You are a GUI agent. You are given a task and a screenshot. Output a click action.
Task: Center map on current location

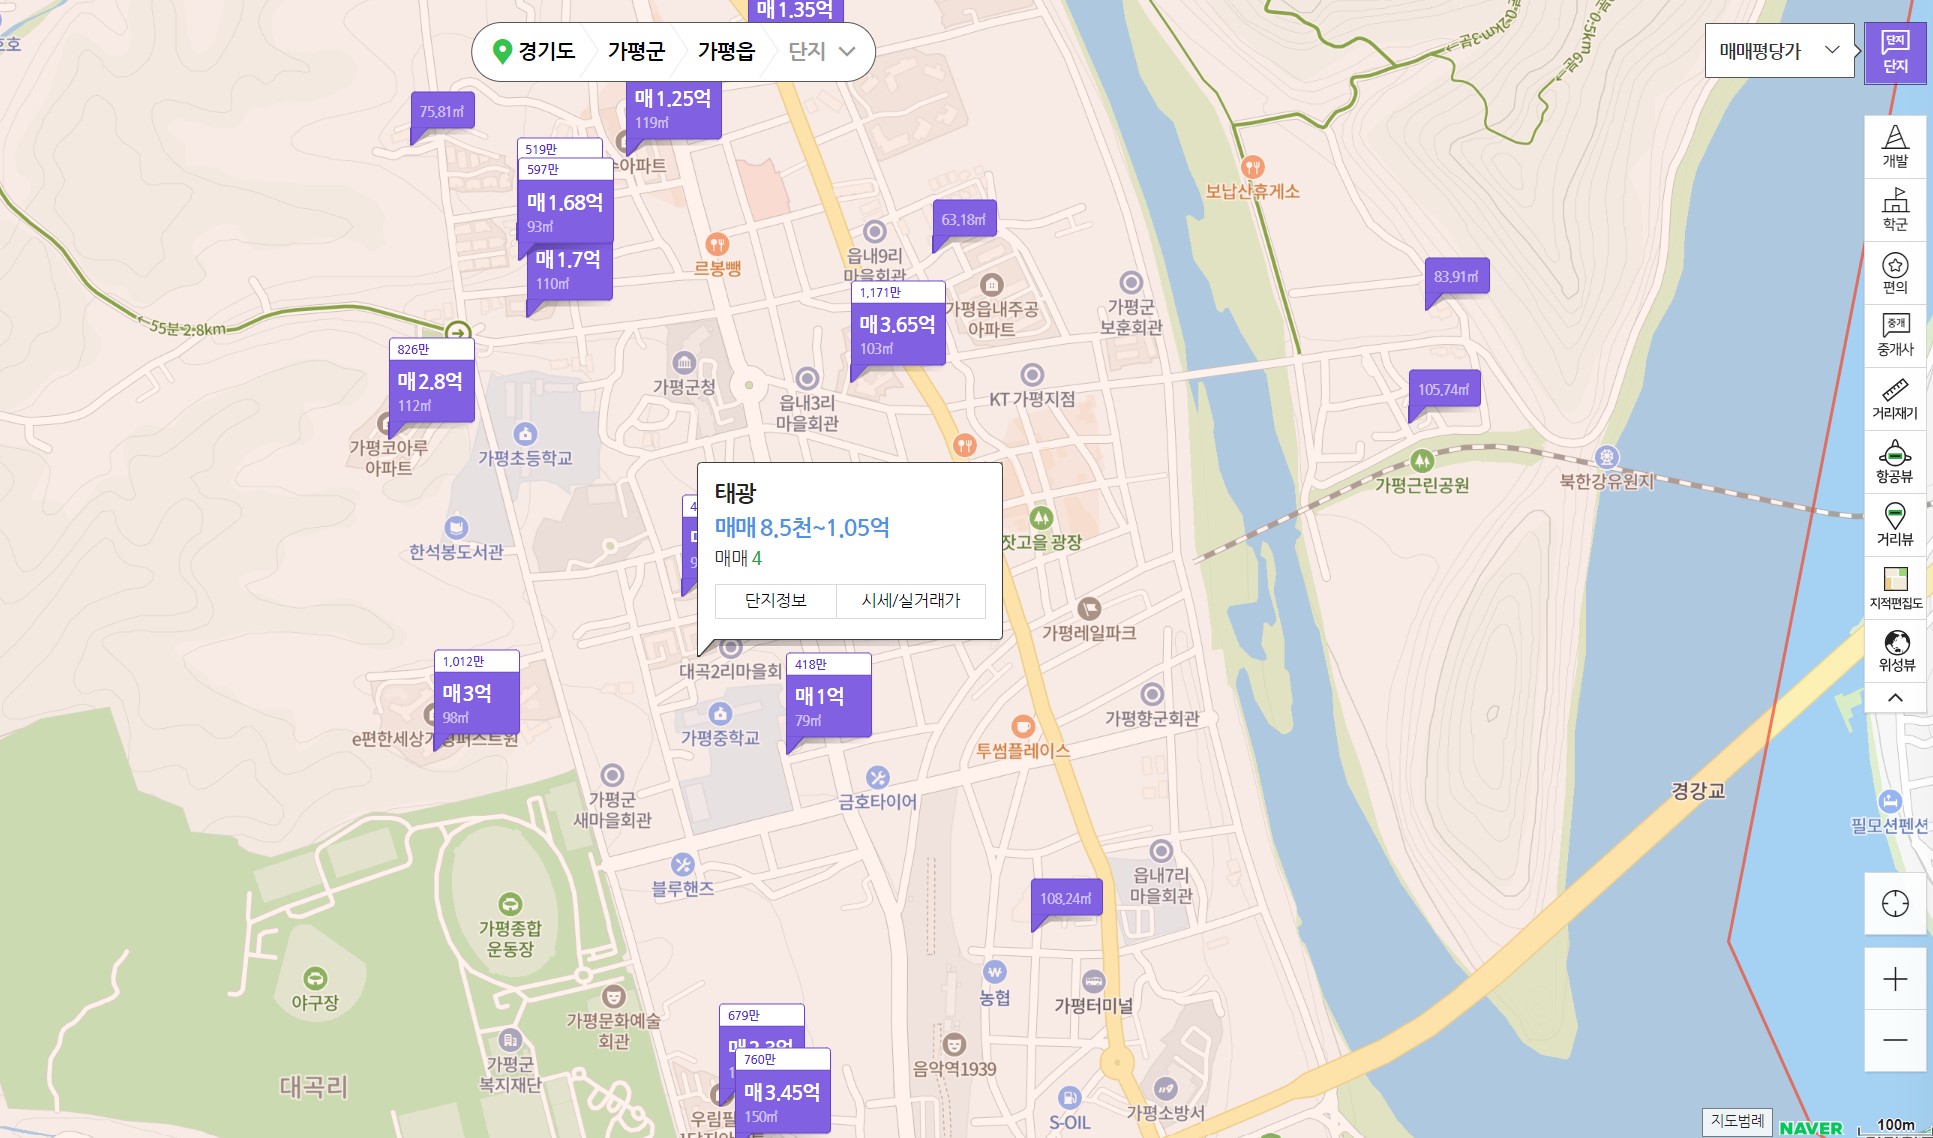click(x=1895, y=904)
